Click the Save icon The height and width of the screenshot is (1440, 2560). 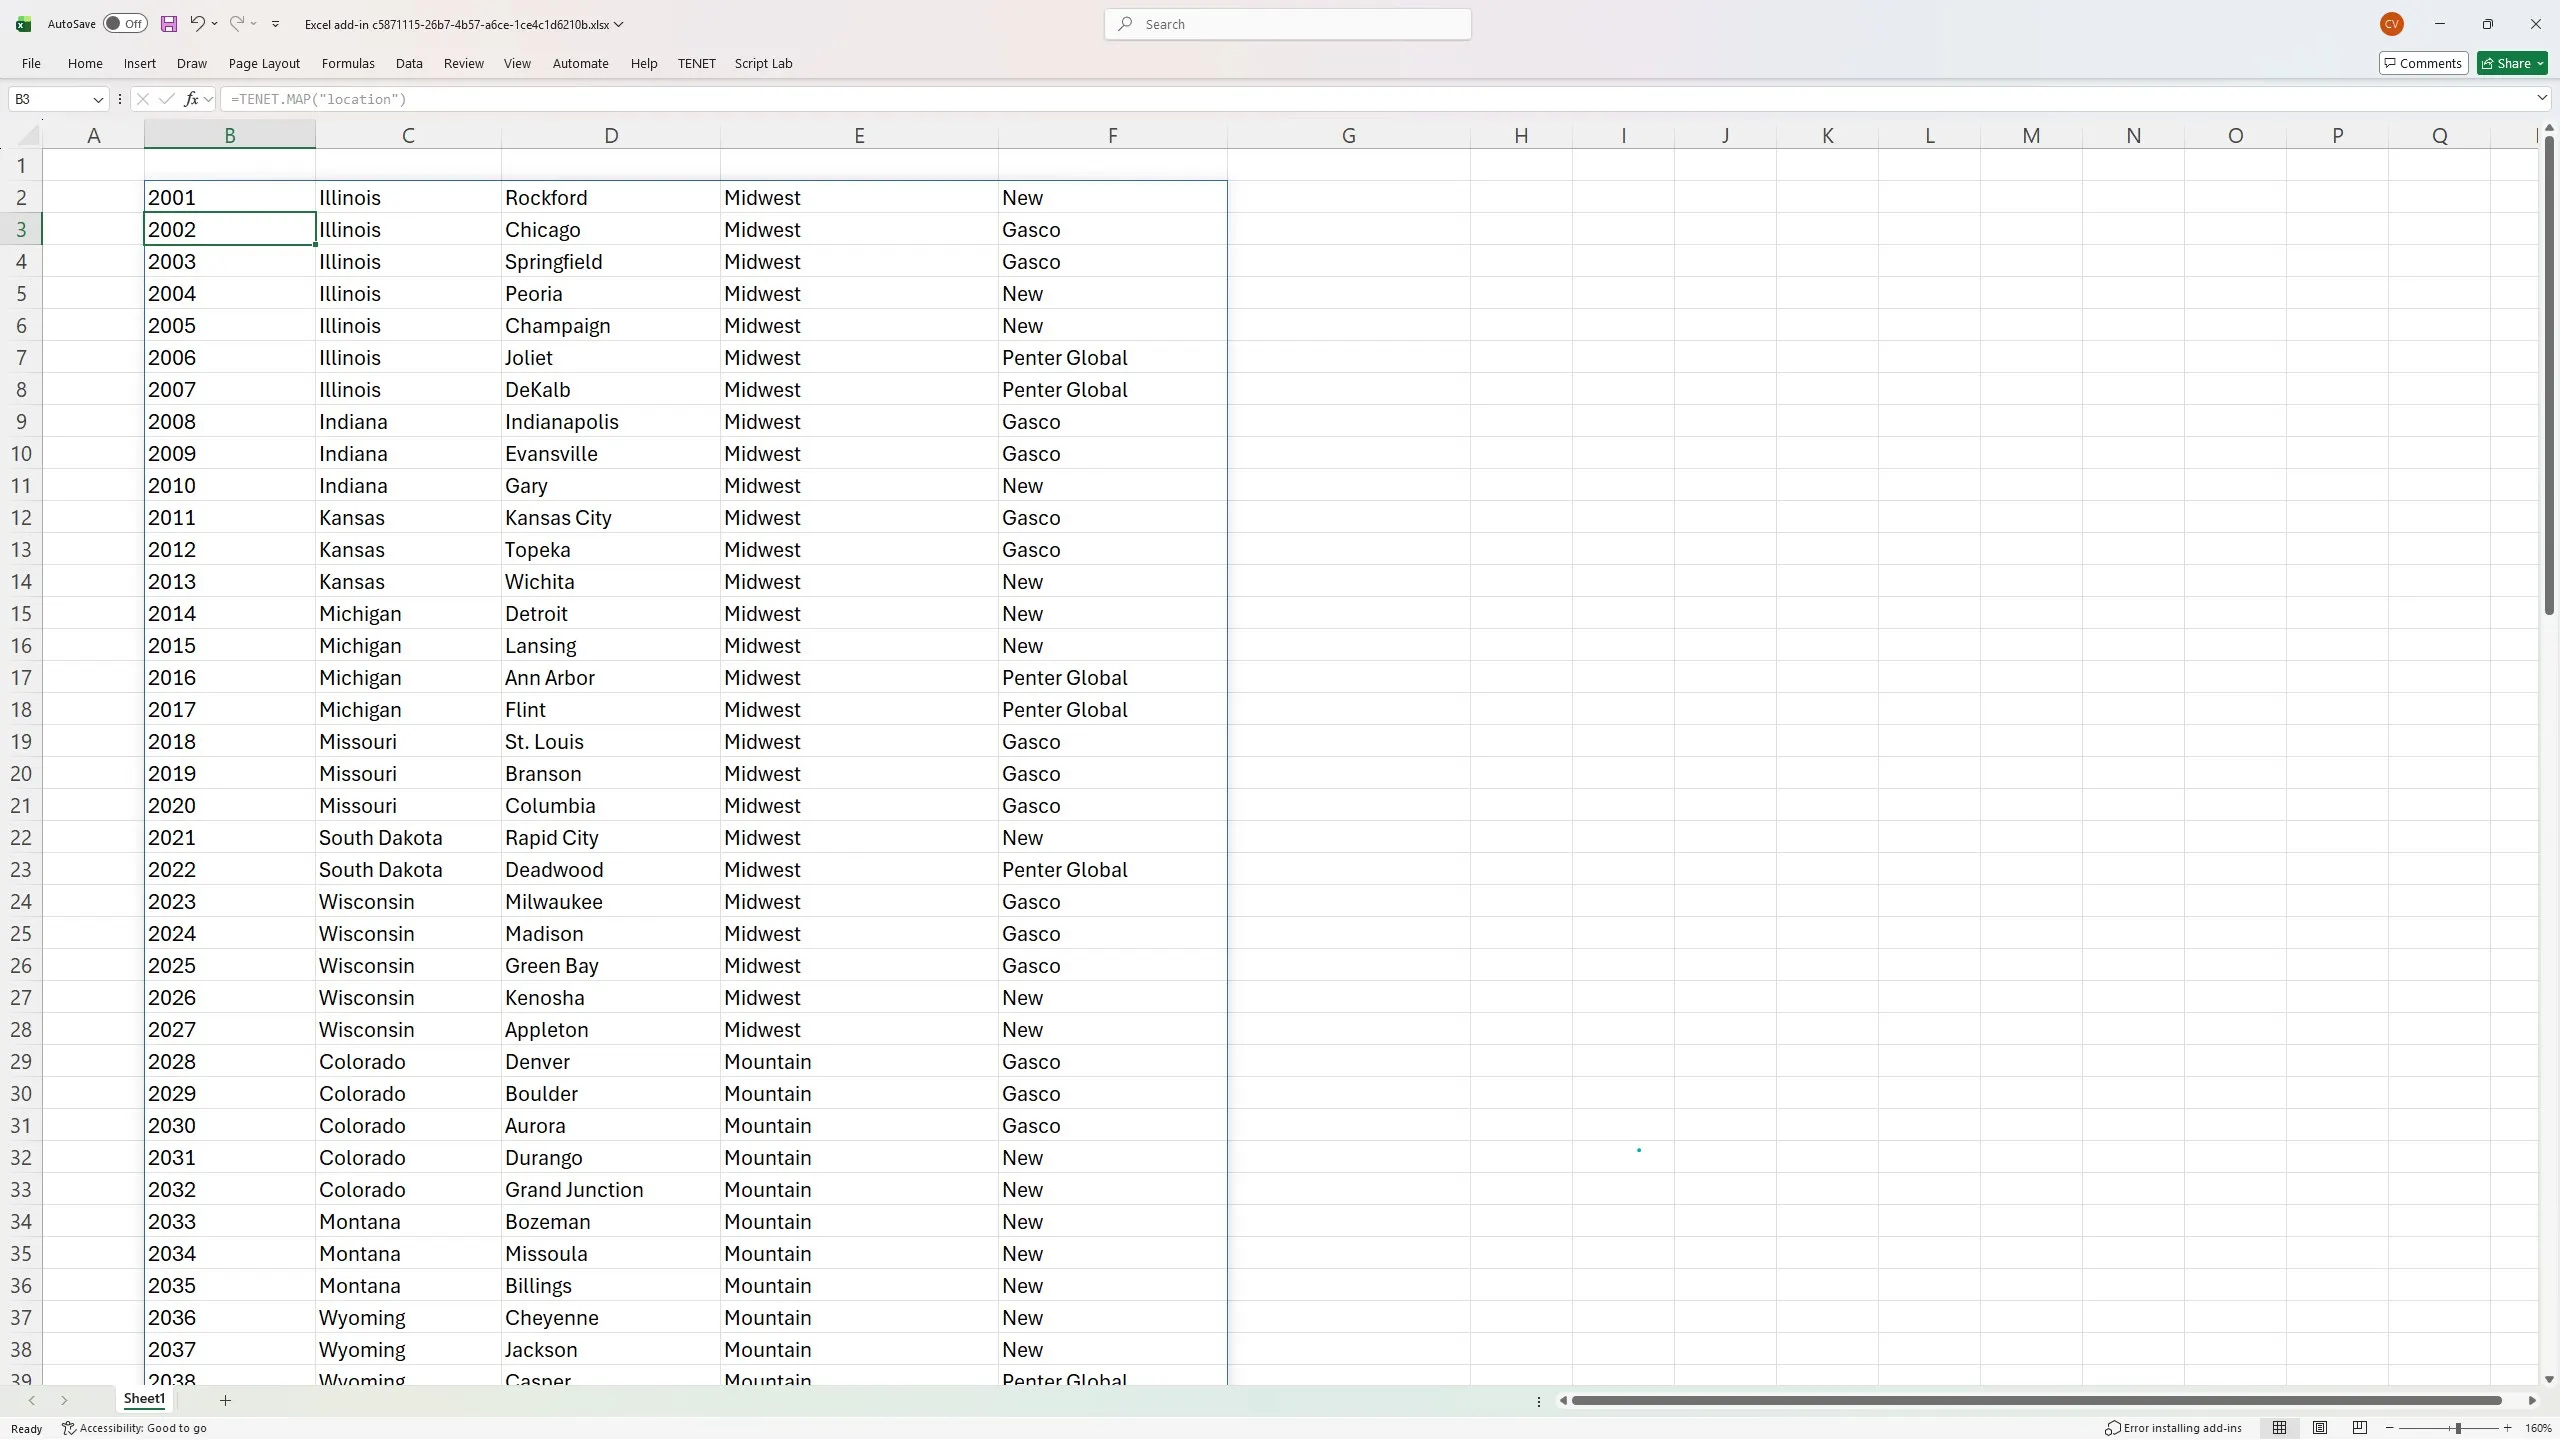point(168,24)
